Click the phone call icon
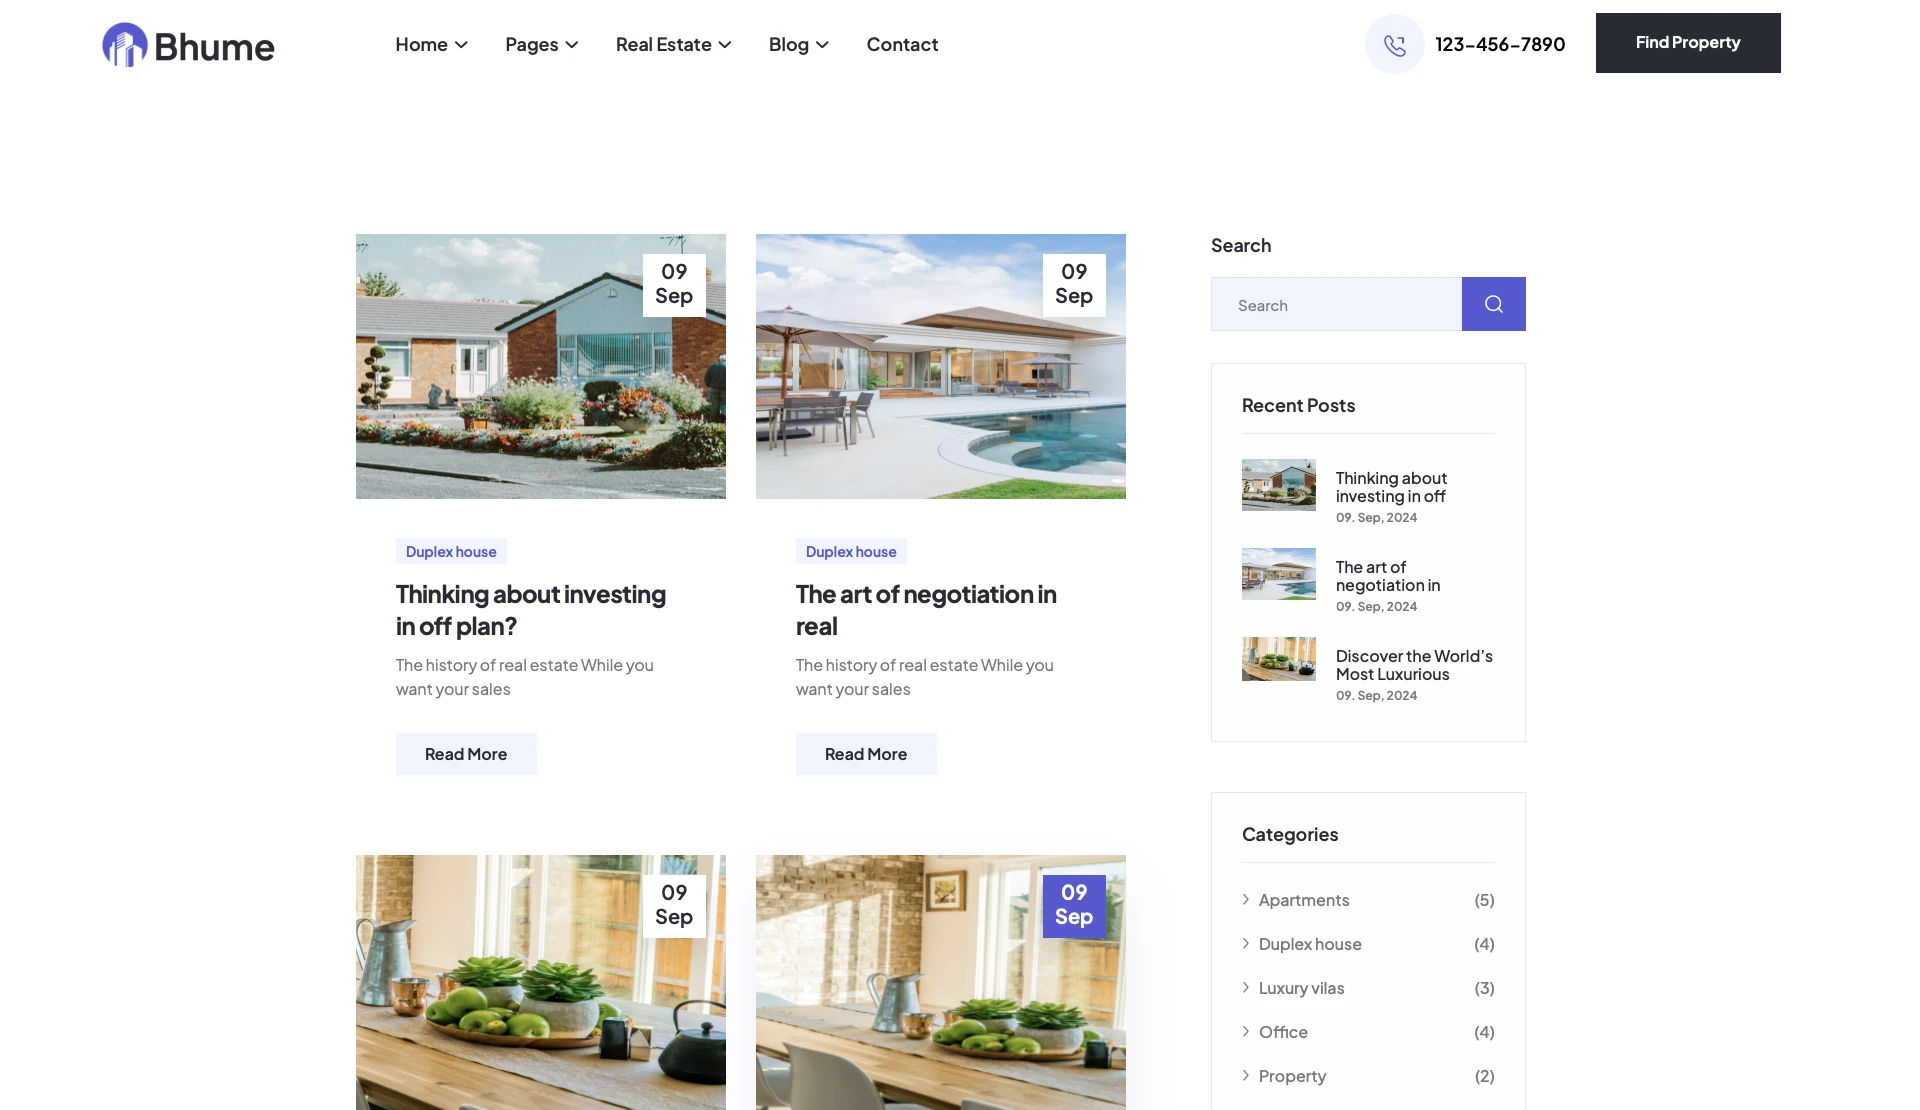The height and width of the screenshot is (1110, 1920). coord(1394,44)
